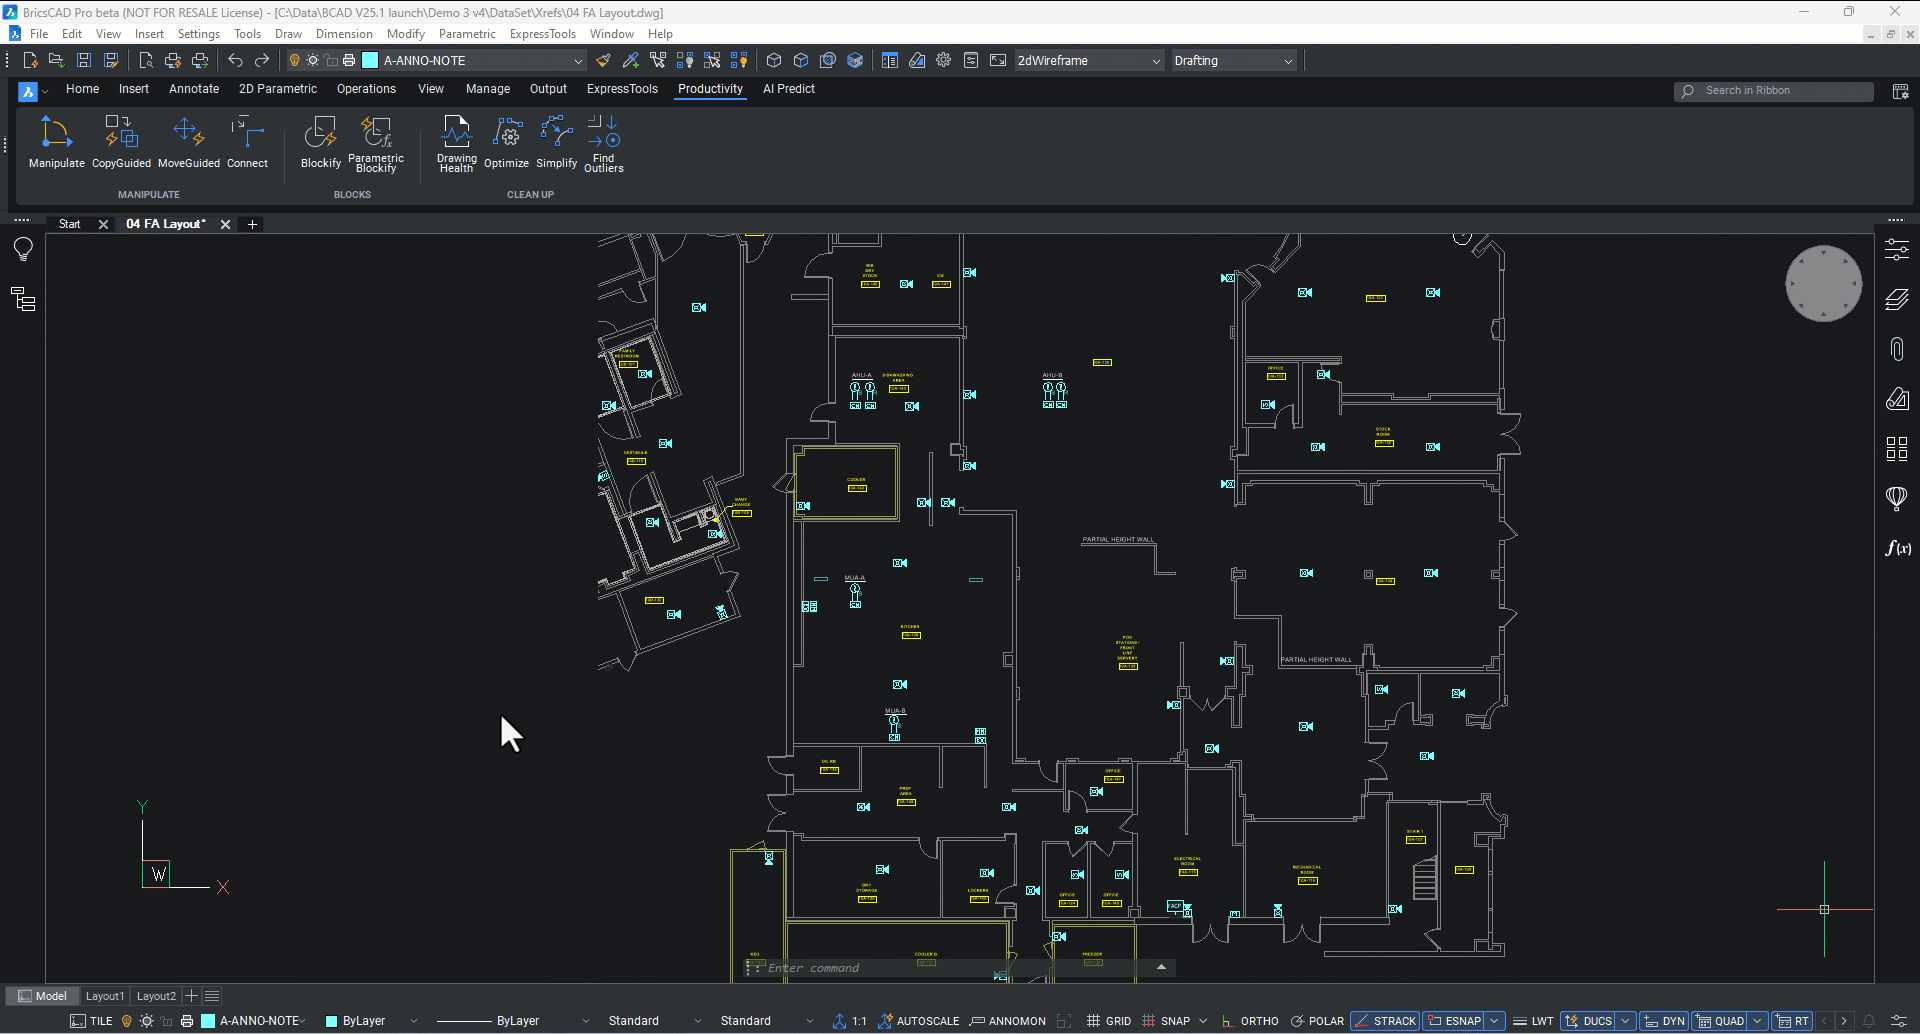The image size is (1920, 1034).
Task: Expand the ESNAP settings chevron
Action: coord(1494,1020)
